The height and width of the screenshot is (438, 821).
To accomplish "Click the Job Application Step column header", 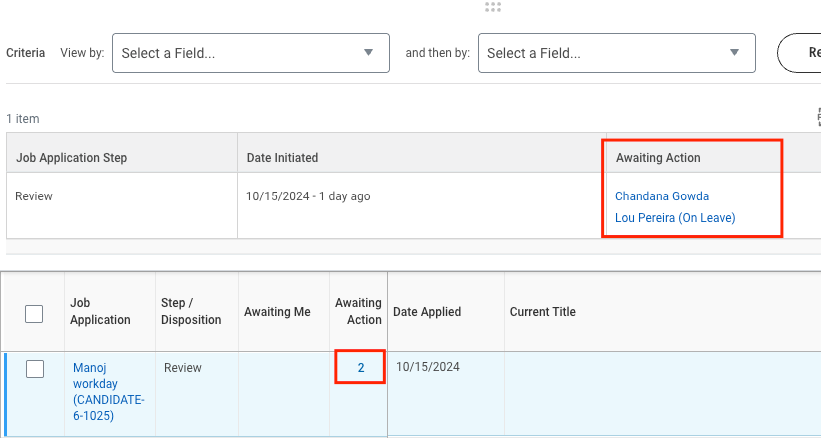I will click(x=72, y=158).
